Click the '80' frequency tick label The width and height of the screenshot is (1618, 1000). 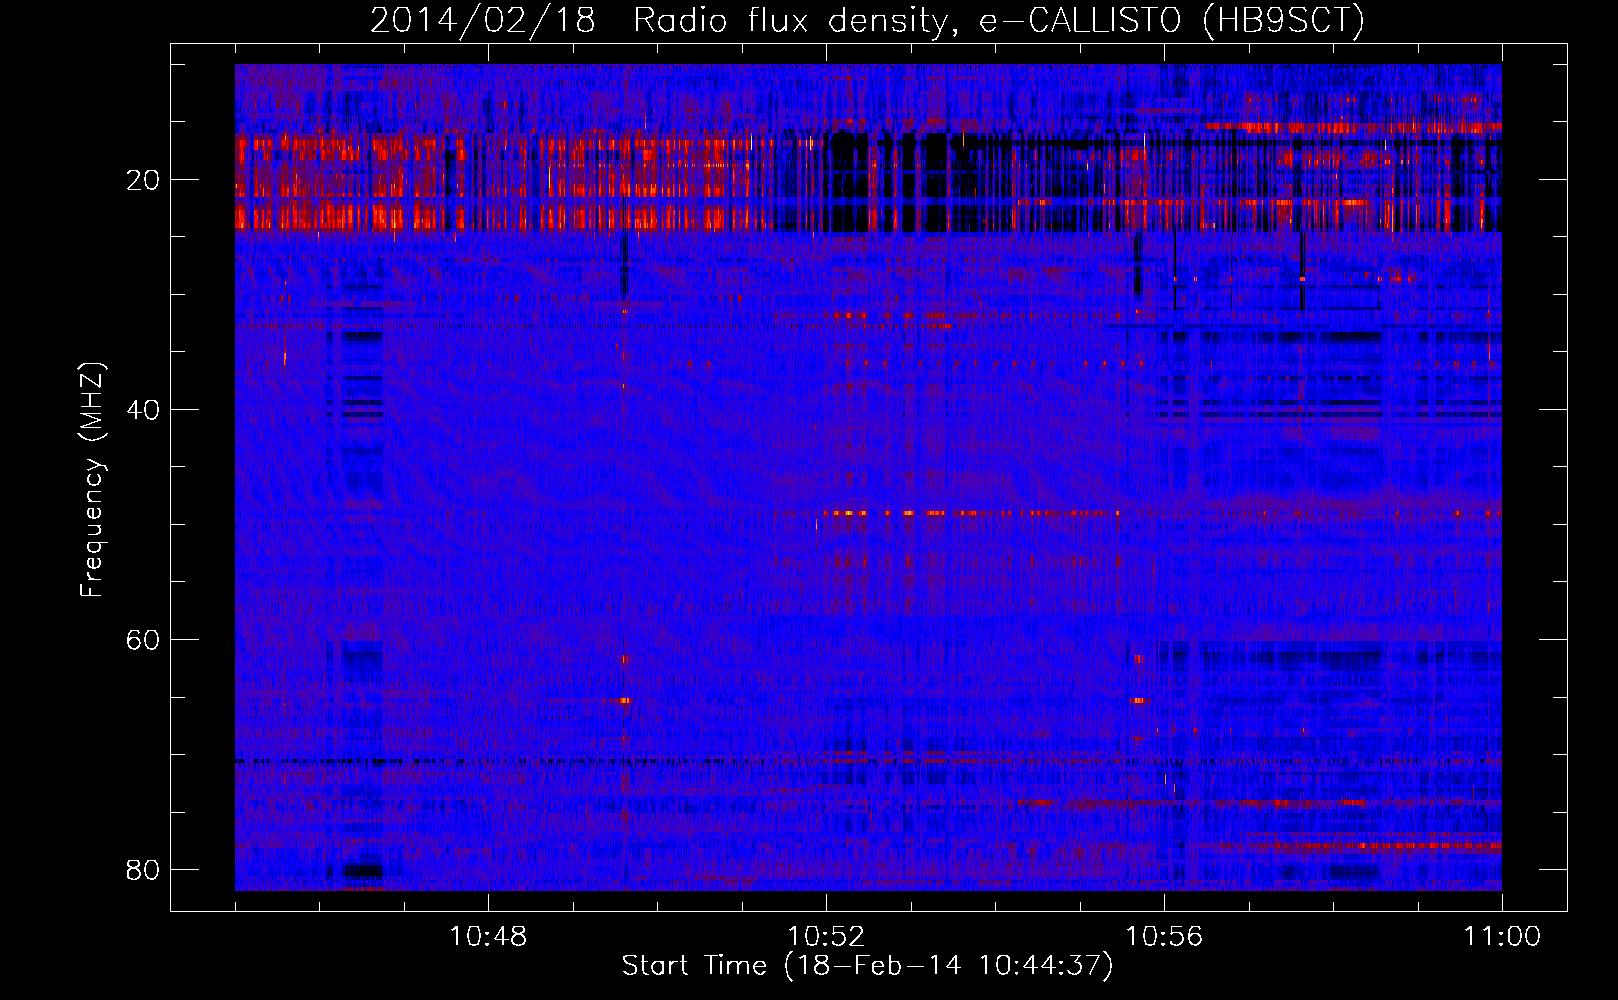pyautogui.click(x=143, y=870)
